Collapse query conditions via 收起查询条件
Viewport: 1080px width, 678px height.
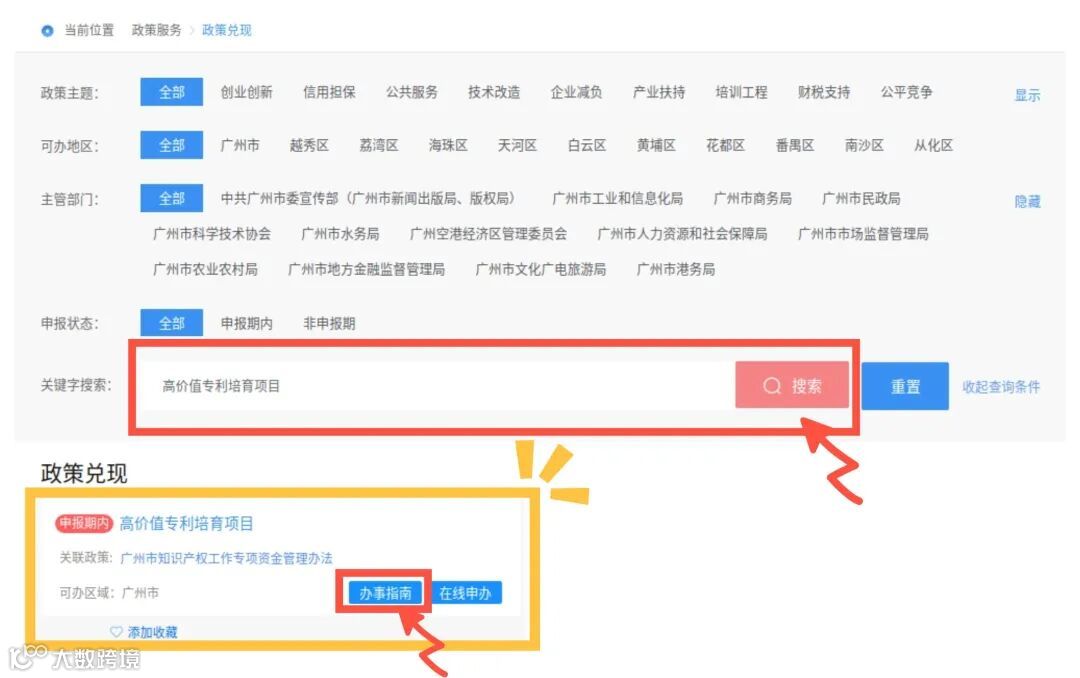(1001, 387)
